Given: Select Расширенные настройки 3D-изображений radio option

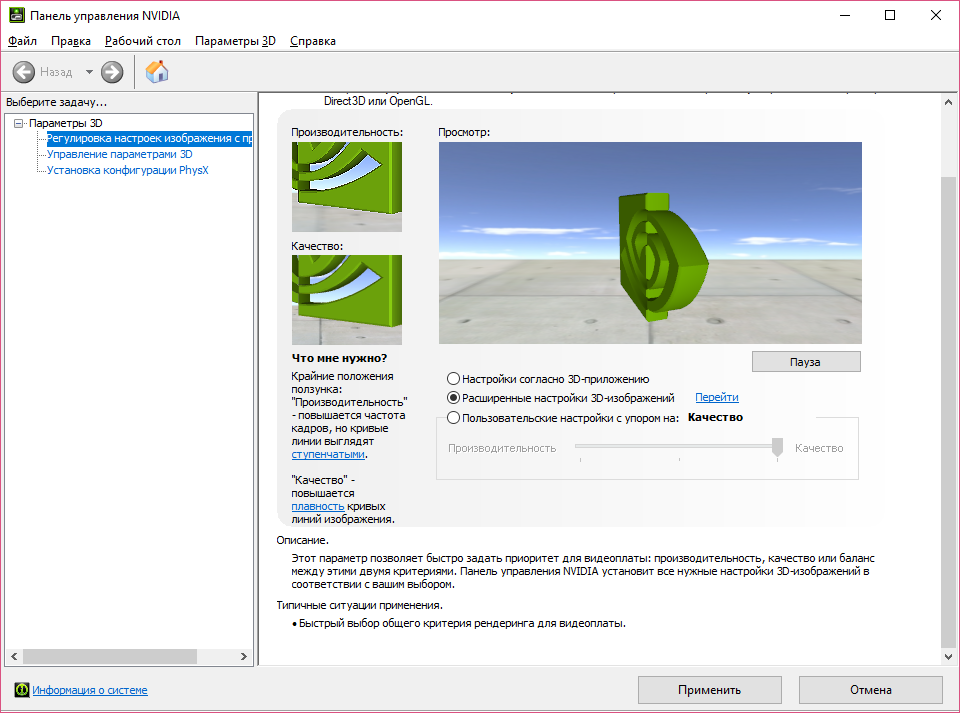Looking at the screenshot, I should [x=453, y=398].
